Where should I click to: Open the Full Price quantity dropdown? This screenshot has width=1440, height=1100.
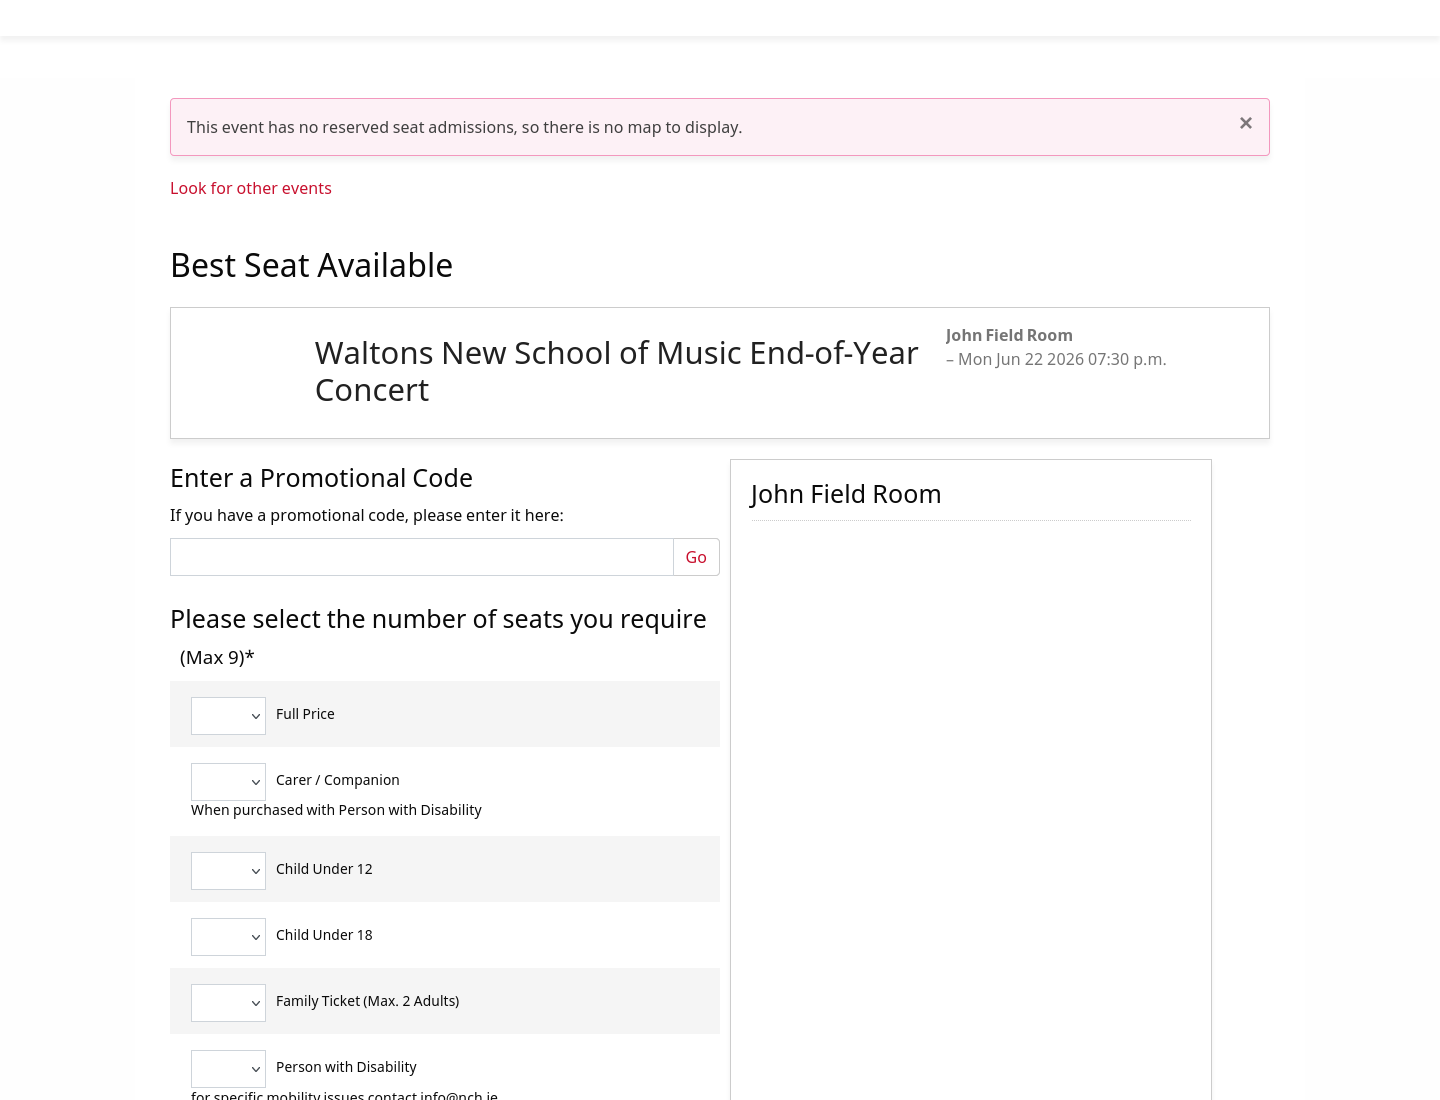click(x=228, y=716)
